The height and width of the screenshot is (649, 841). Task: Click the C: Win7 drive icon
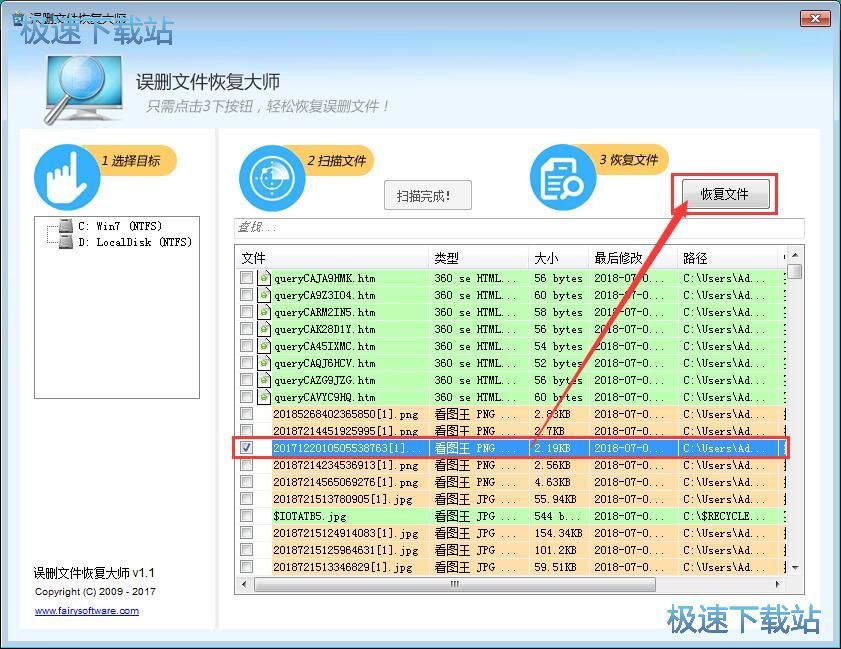(66, 225)
